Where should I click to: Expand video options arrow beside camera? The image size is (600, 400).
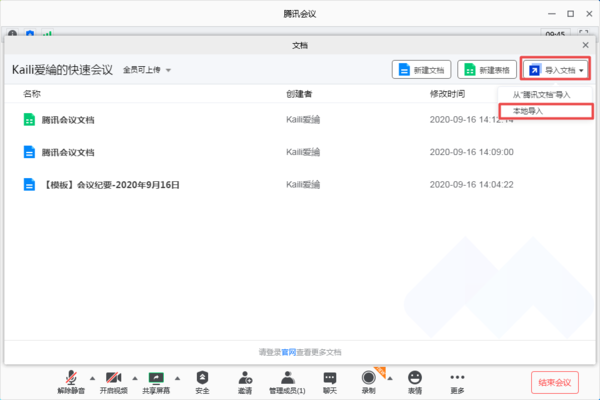pyautogui.click(x=135, y=378)
